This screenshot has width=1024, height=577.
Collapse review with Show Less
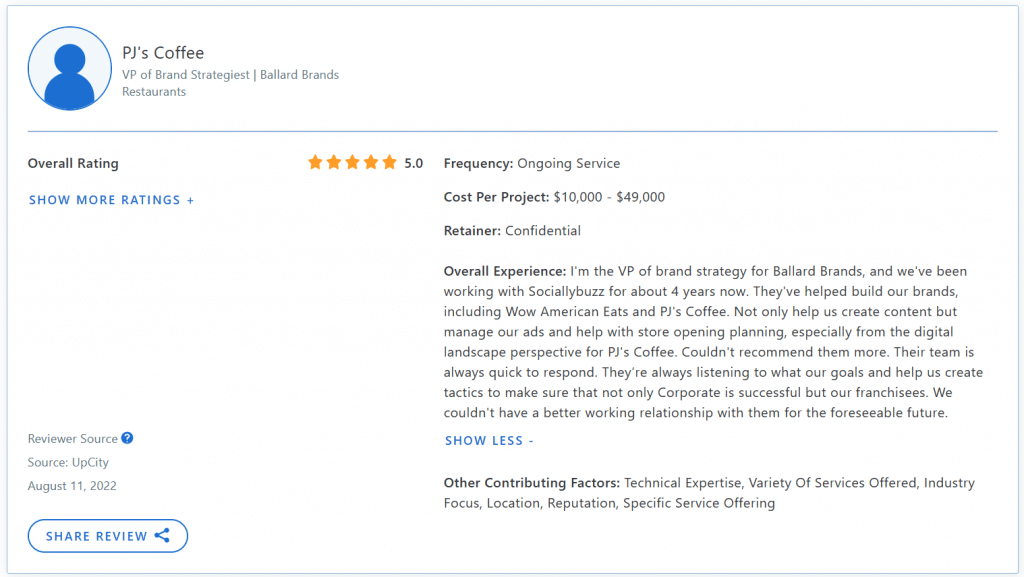[489, 440]
